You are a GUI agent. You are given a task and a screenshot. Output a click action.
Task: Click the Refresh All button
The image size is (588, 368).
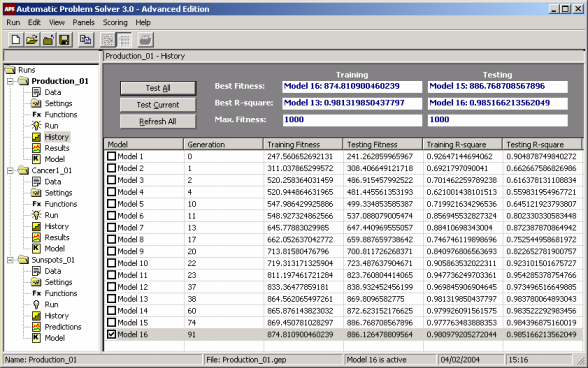pyautogui.click(x=158, y=122)
